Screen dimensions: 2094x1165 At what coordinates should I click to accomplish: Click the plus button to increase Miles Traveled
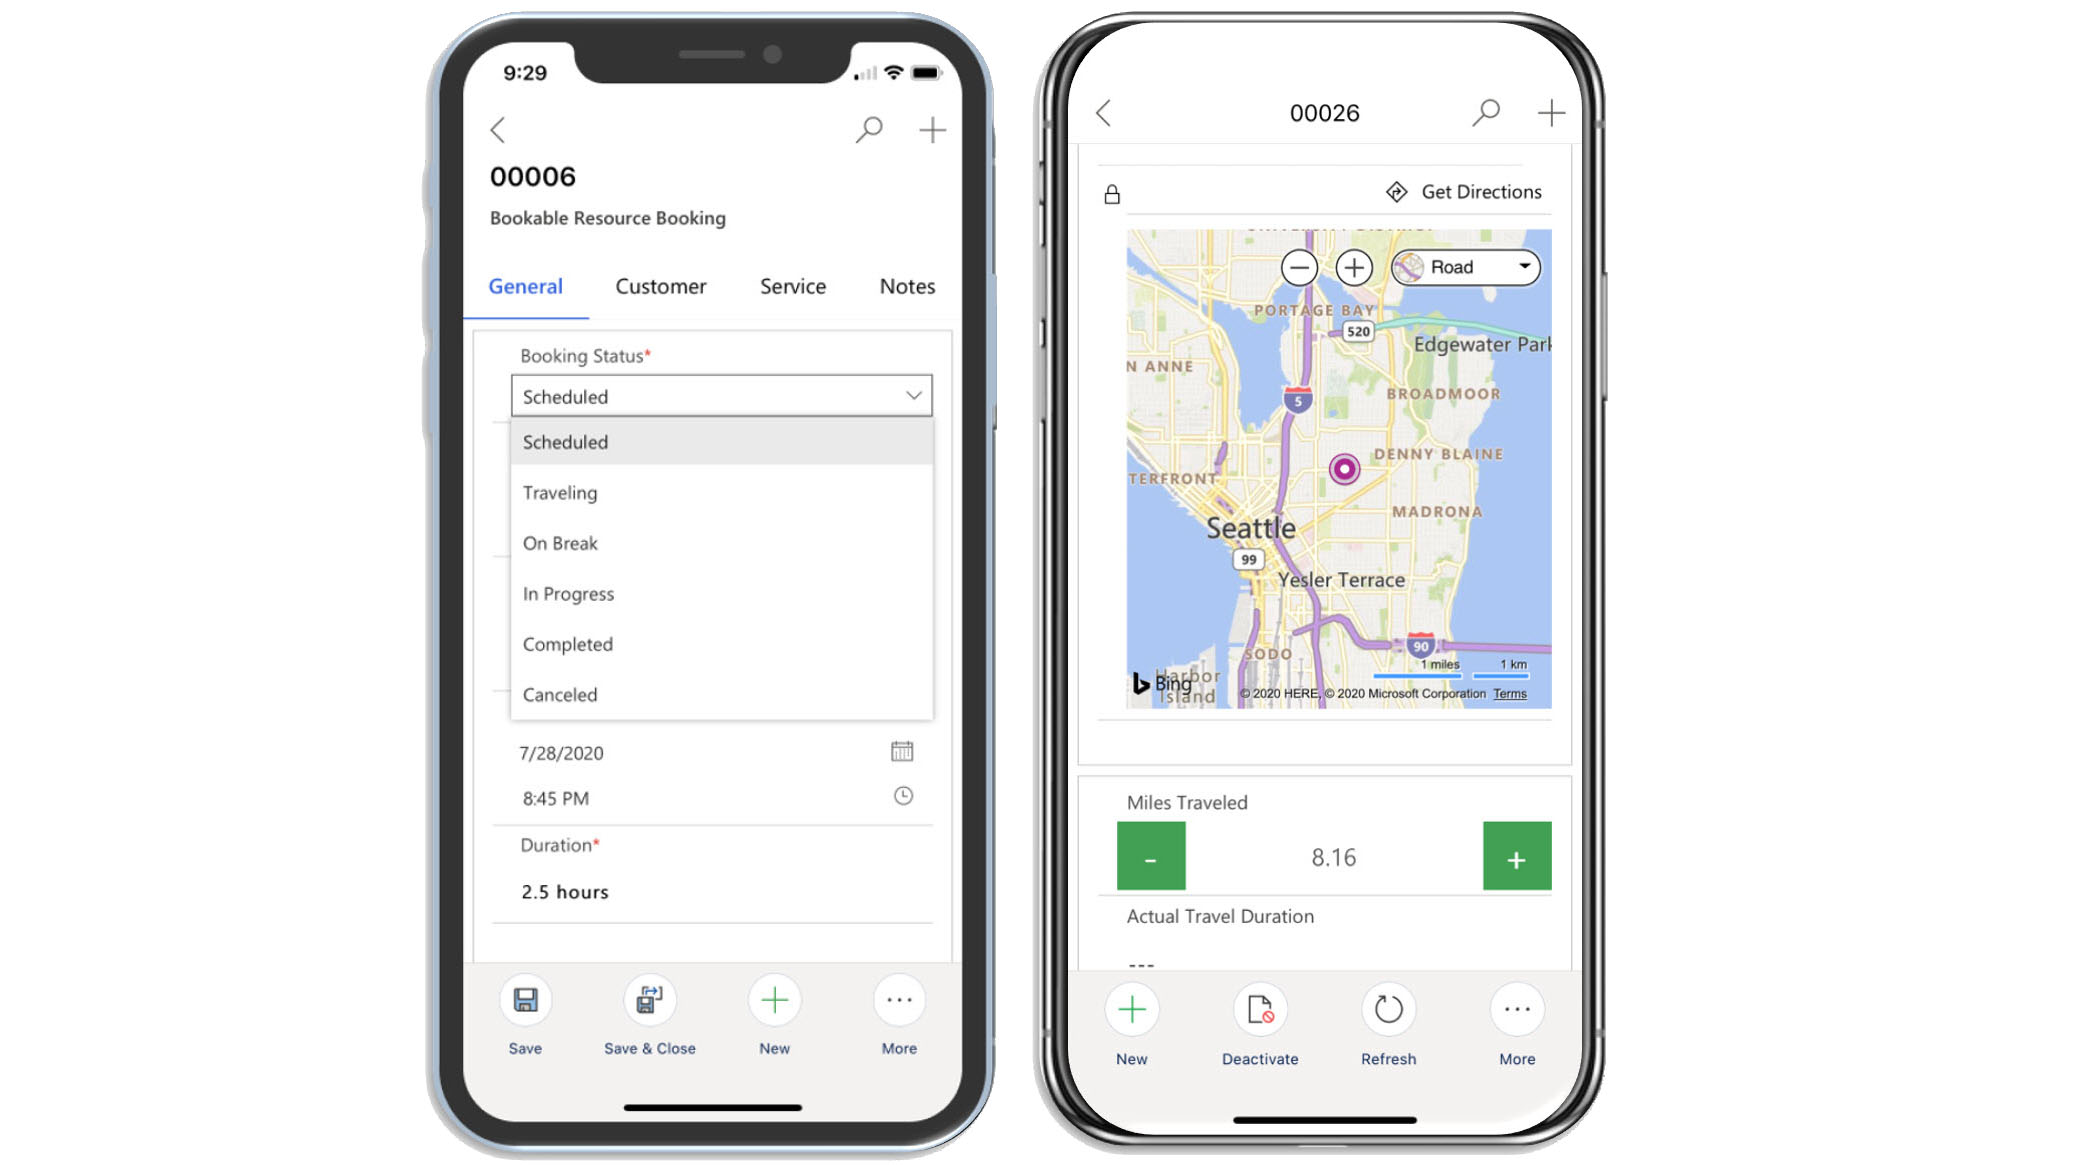[x=1517, y=858]
